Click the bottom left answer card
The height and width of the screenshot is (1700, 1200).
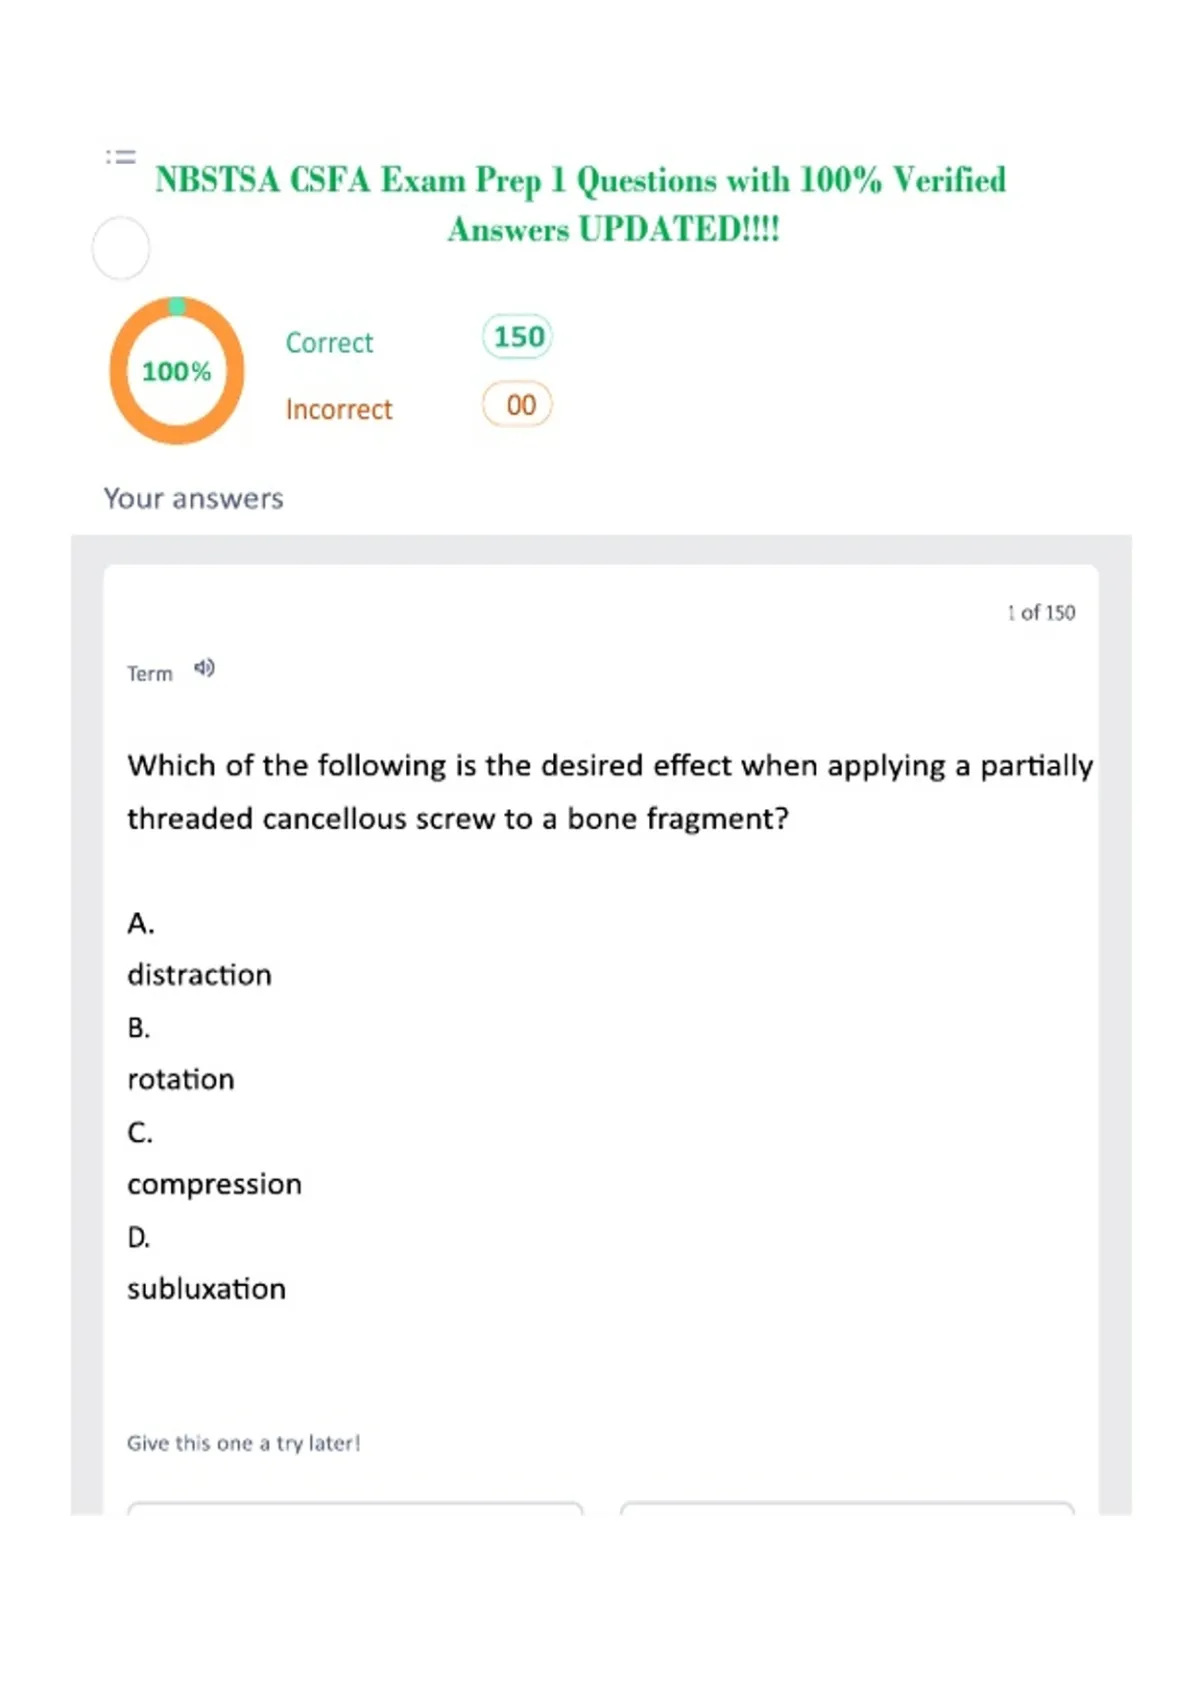355,1508
